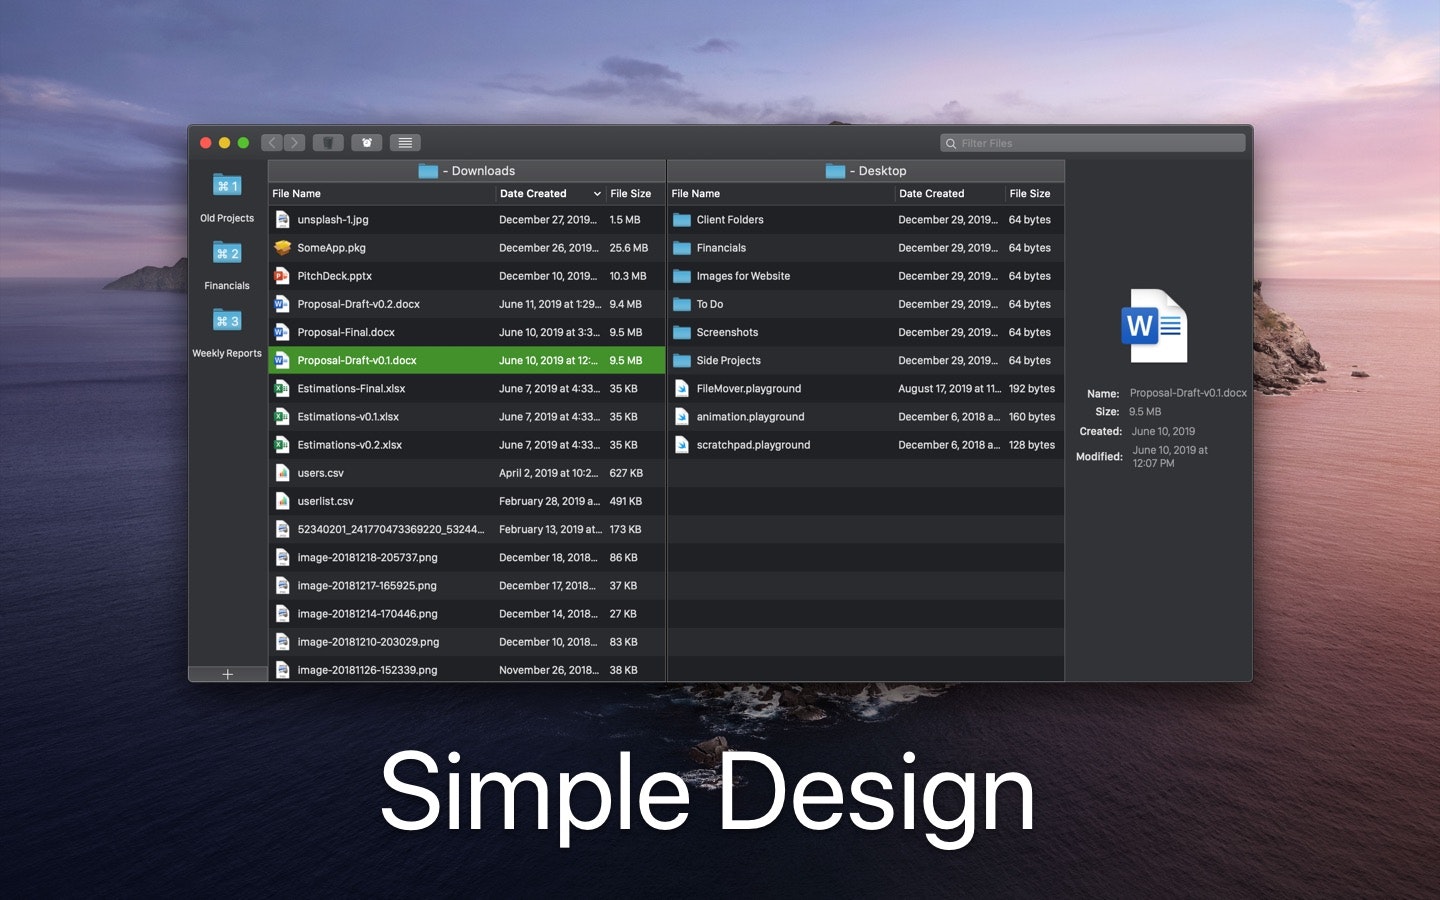Screen dimensions: 1440x900
Task: Click the forward navigation arrow
Action: click(295, 142)
